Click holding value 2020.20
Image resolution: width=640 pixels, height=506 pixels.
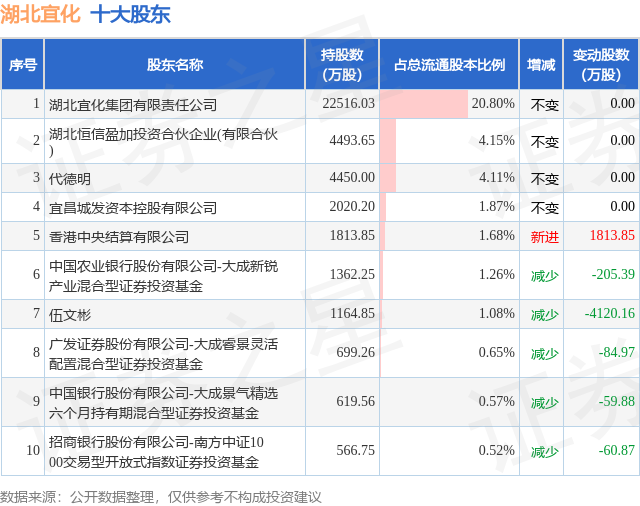coord(352,206)
